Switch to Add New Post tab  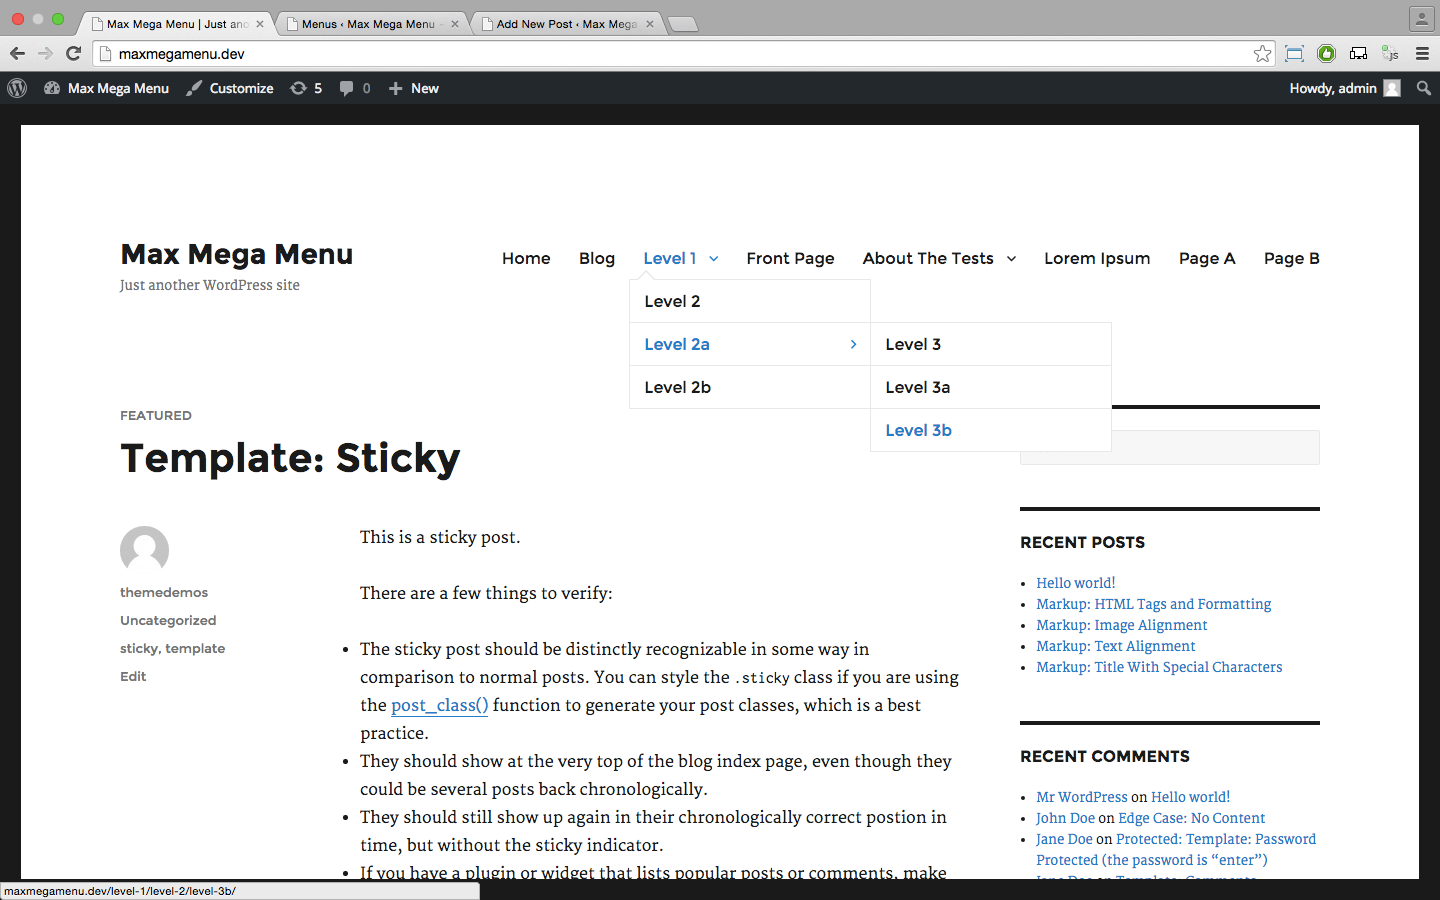click(567, 24)
